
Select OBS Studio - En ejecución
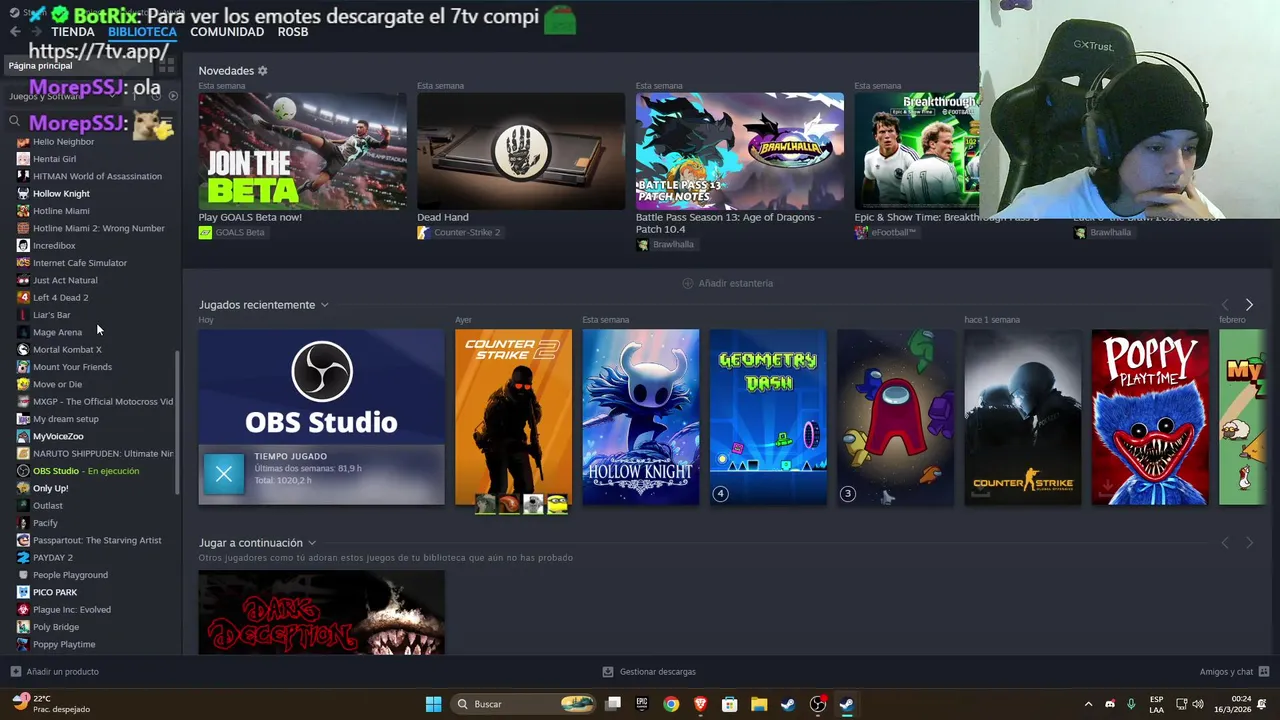pyautogui.click(x=86, y=471)
